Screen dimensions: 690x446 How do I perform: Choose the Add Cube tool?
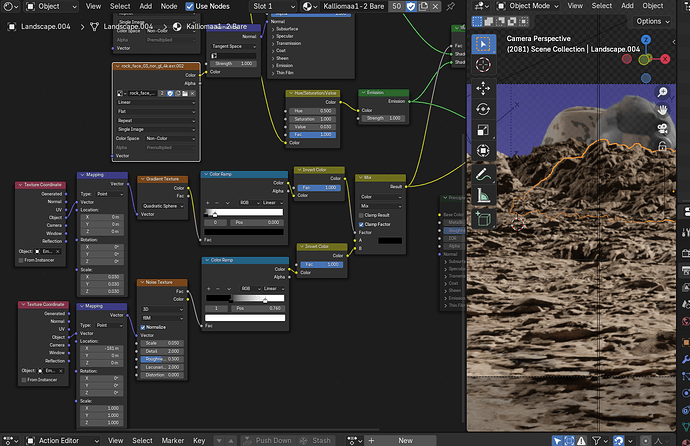point(483,219)
